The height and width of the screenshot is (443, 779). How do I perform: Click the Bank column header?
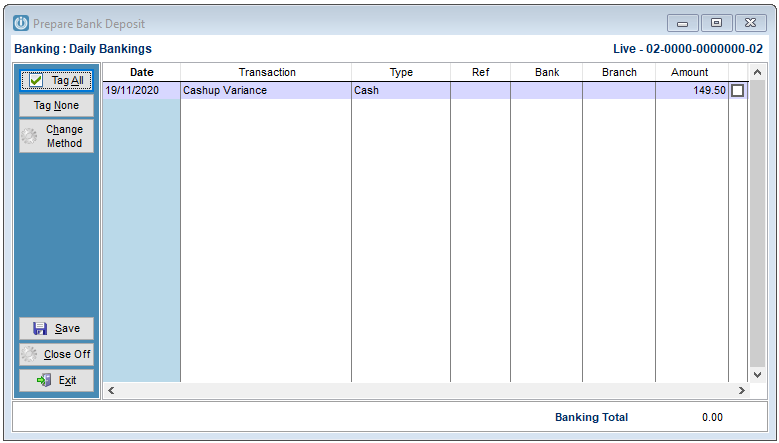[x=546, y=72]
